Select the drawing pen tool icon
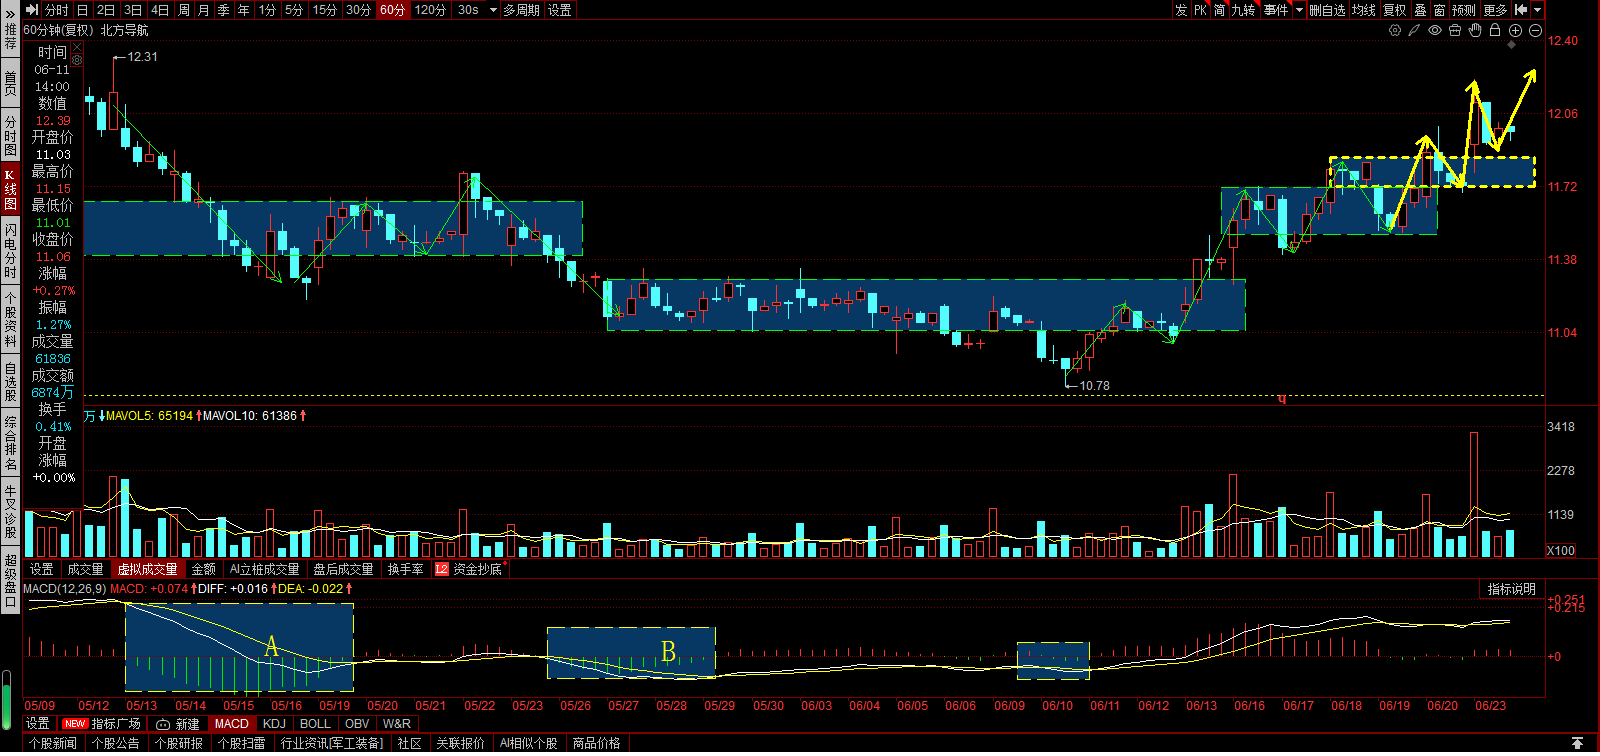This screenshot has width=1600, height=756. (1414, 31)
